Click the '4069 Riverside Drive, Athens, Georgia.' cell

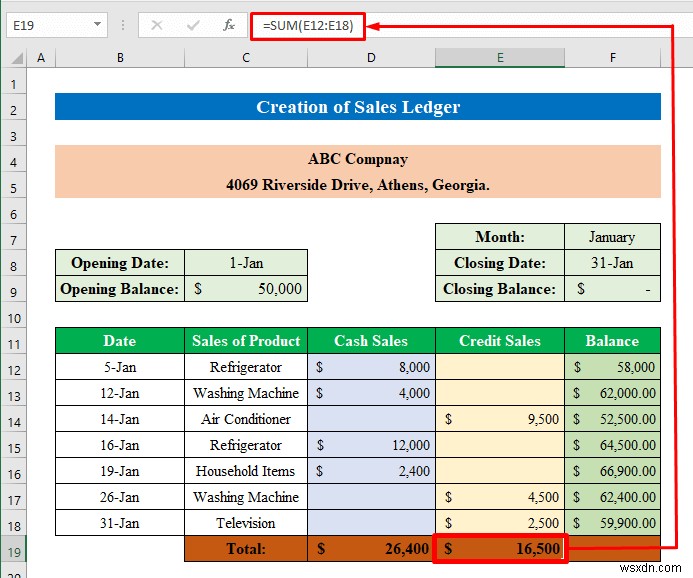pyautogui.click(x=358, y=185)
